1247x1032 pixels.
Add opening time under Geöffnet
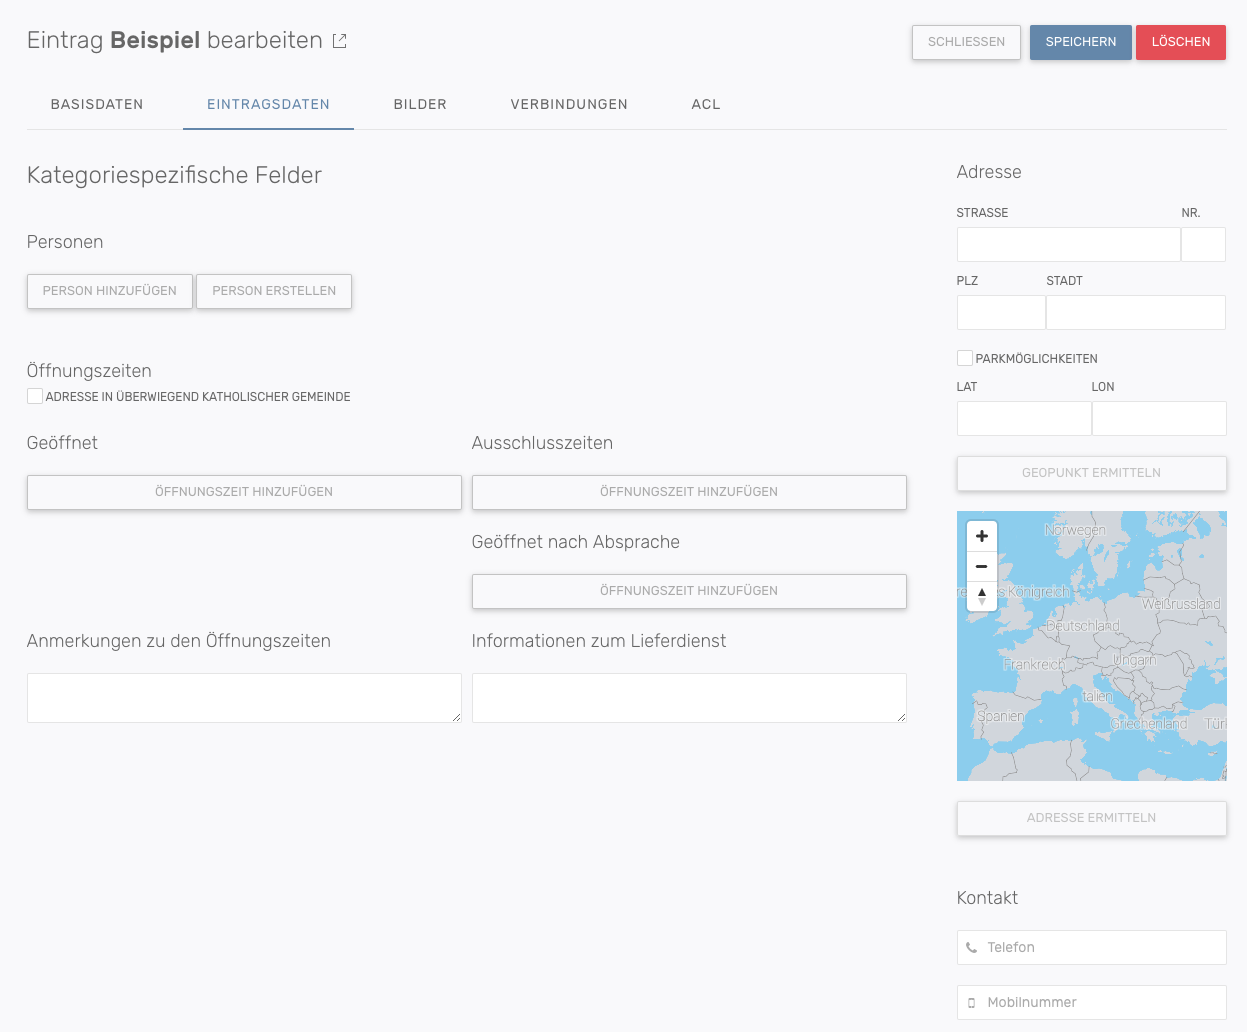pyautogui.click(x=244, y=492)
